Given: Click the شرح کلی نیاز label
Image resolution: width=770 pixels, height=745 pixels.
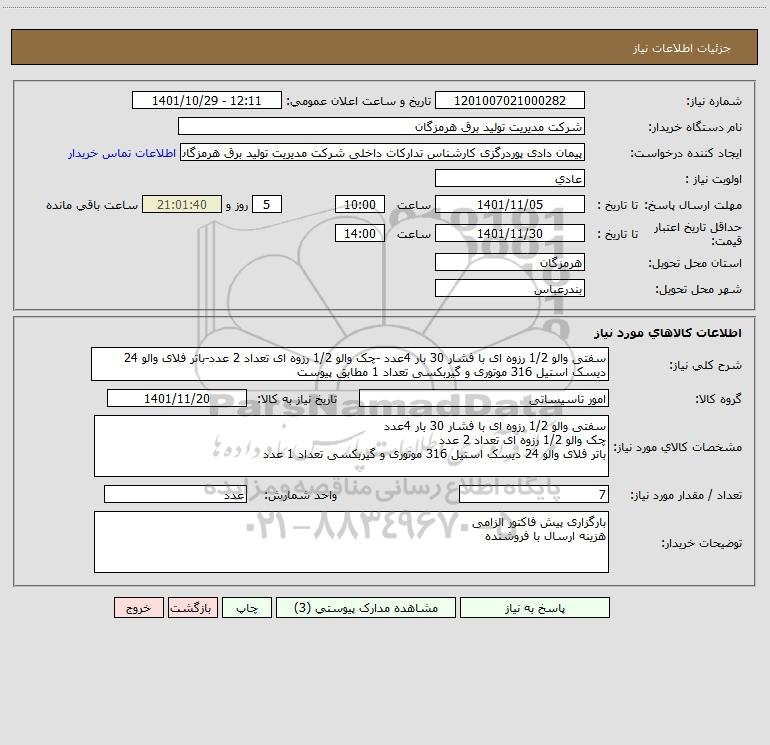Looking at the screenshot, I should click(706, 365).
